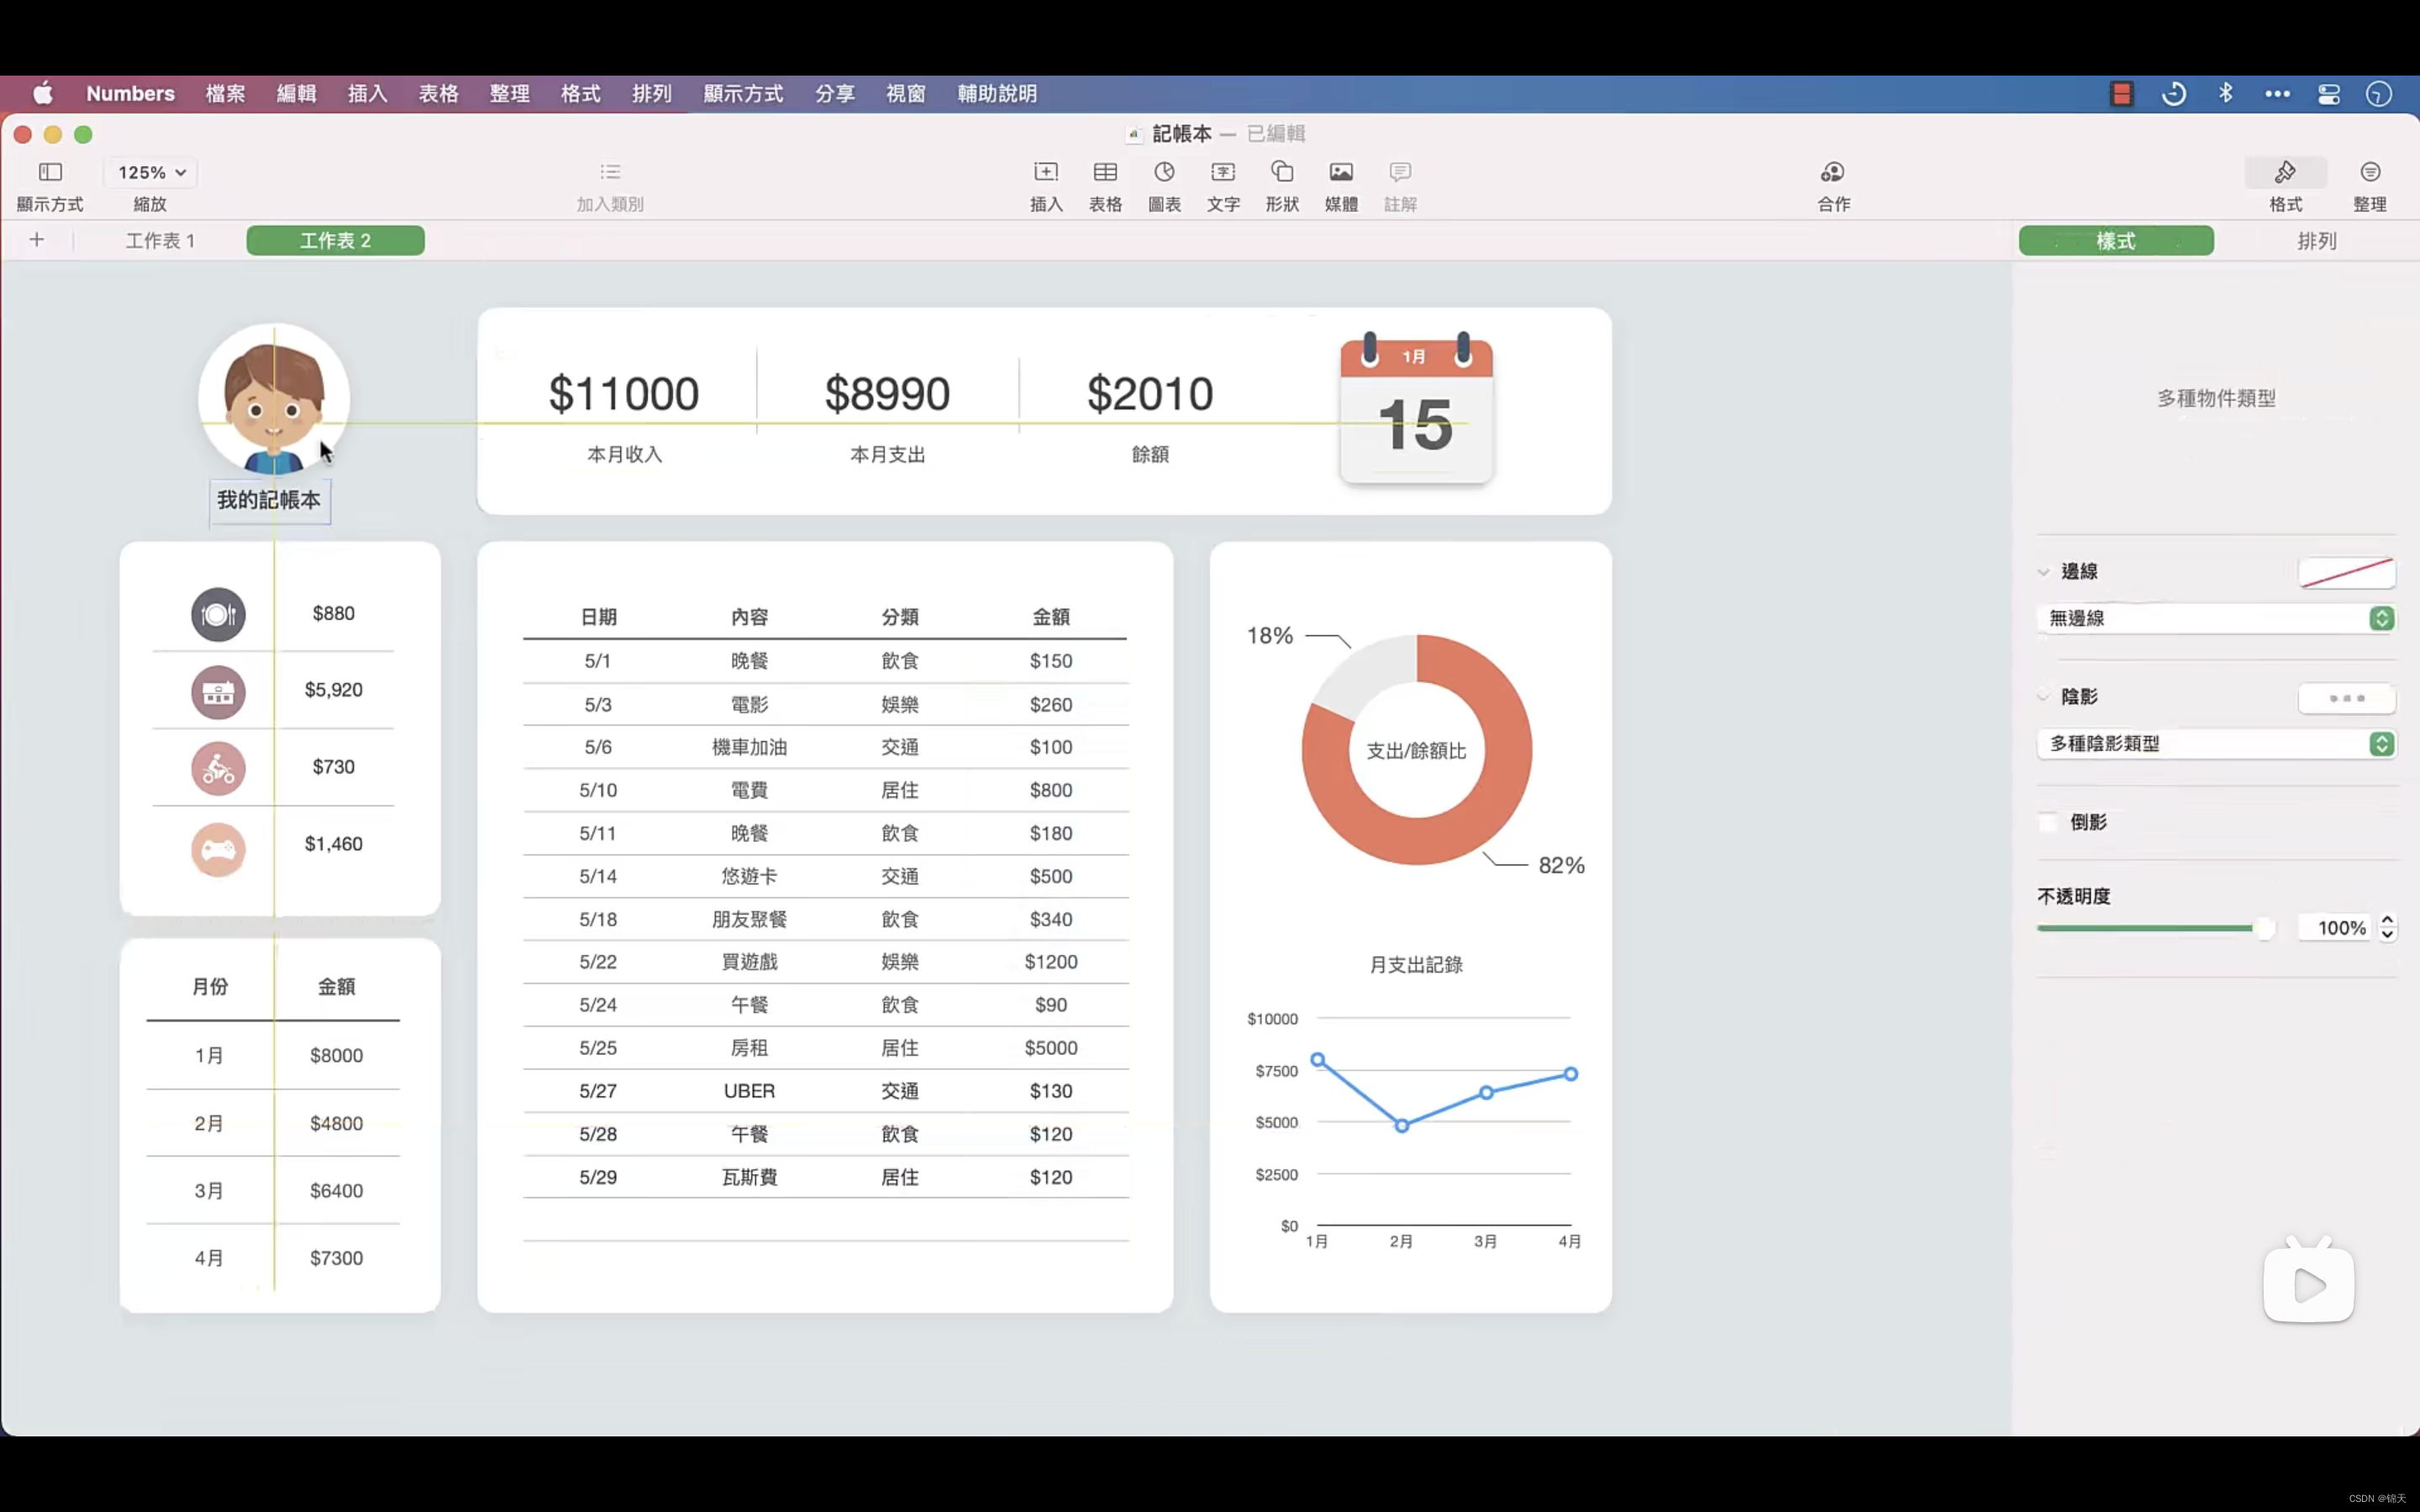Viewport: 2420px width, 1512px height.
Task: Open the Collaborate (合作) icon
Action: click(x=1833, y=173)
